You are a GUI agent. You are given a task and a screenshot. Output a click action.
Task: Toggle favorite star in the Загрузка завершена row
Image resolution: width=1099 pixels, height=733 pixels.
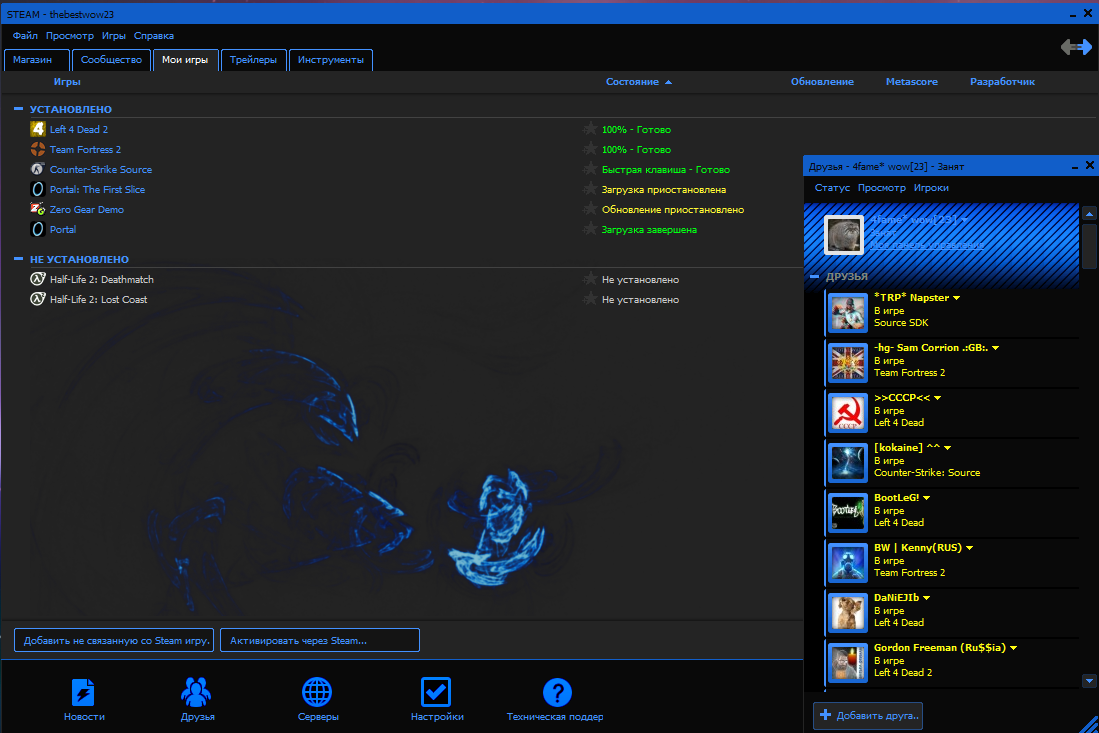click(x=590, y=229)
